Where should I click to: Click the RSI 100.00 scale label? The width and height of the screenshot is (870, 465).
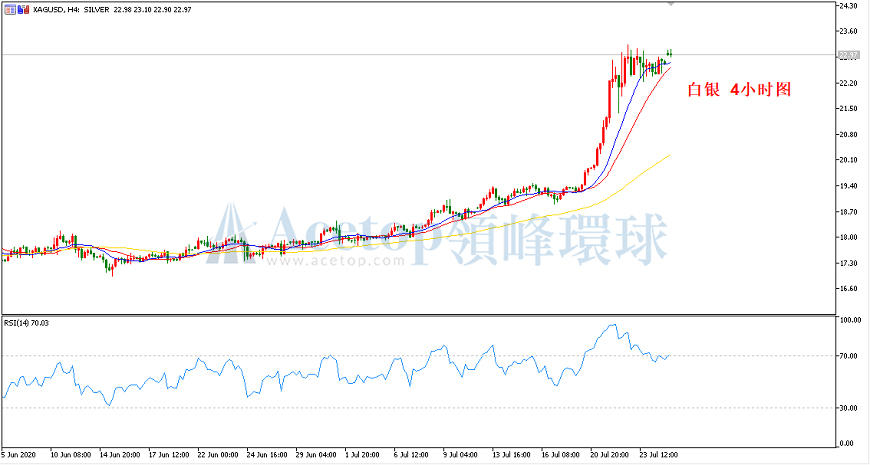[851, 320]
